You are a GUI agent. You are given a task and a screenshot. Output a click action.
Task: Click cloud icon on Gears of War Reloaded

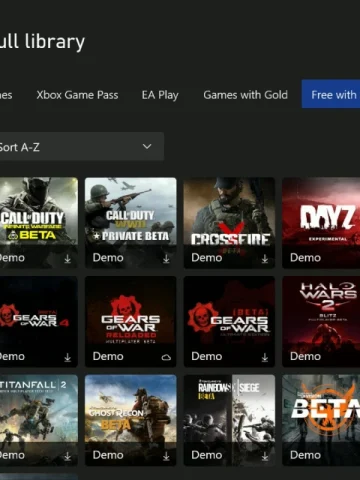pyautogui.click(x=166, y=357)
